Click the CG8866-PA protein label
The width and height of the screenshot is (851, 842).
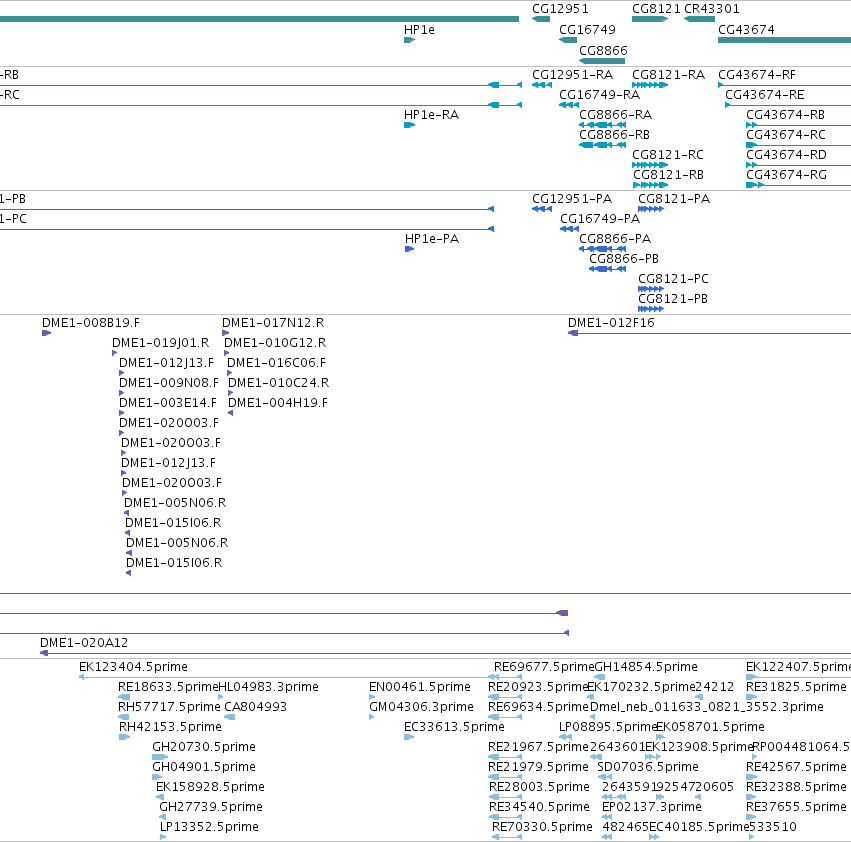(x=615, y=239)
